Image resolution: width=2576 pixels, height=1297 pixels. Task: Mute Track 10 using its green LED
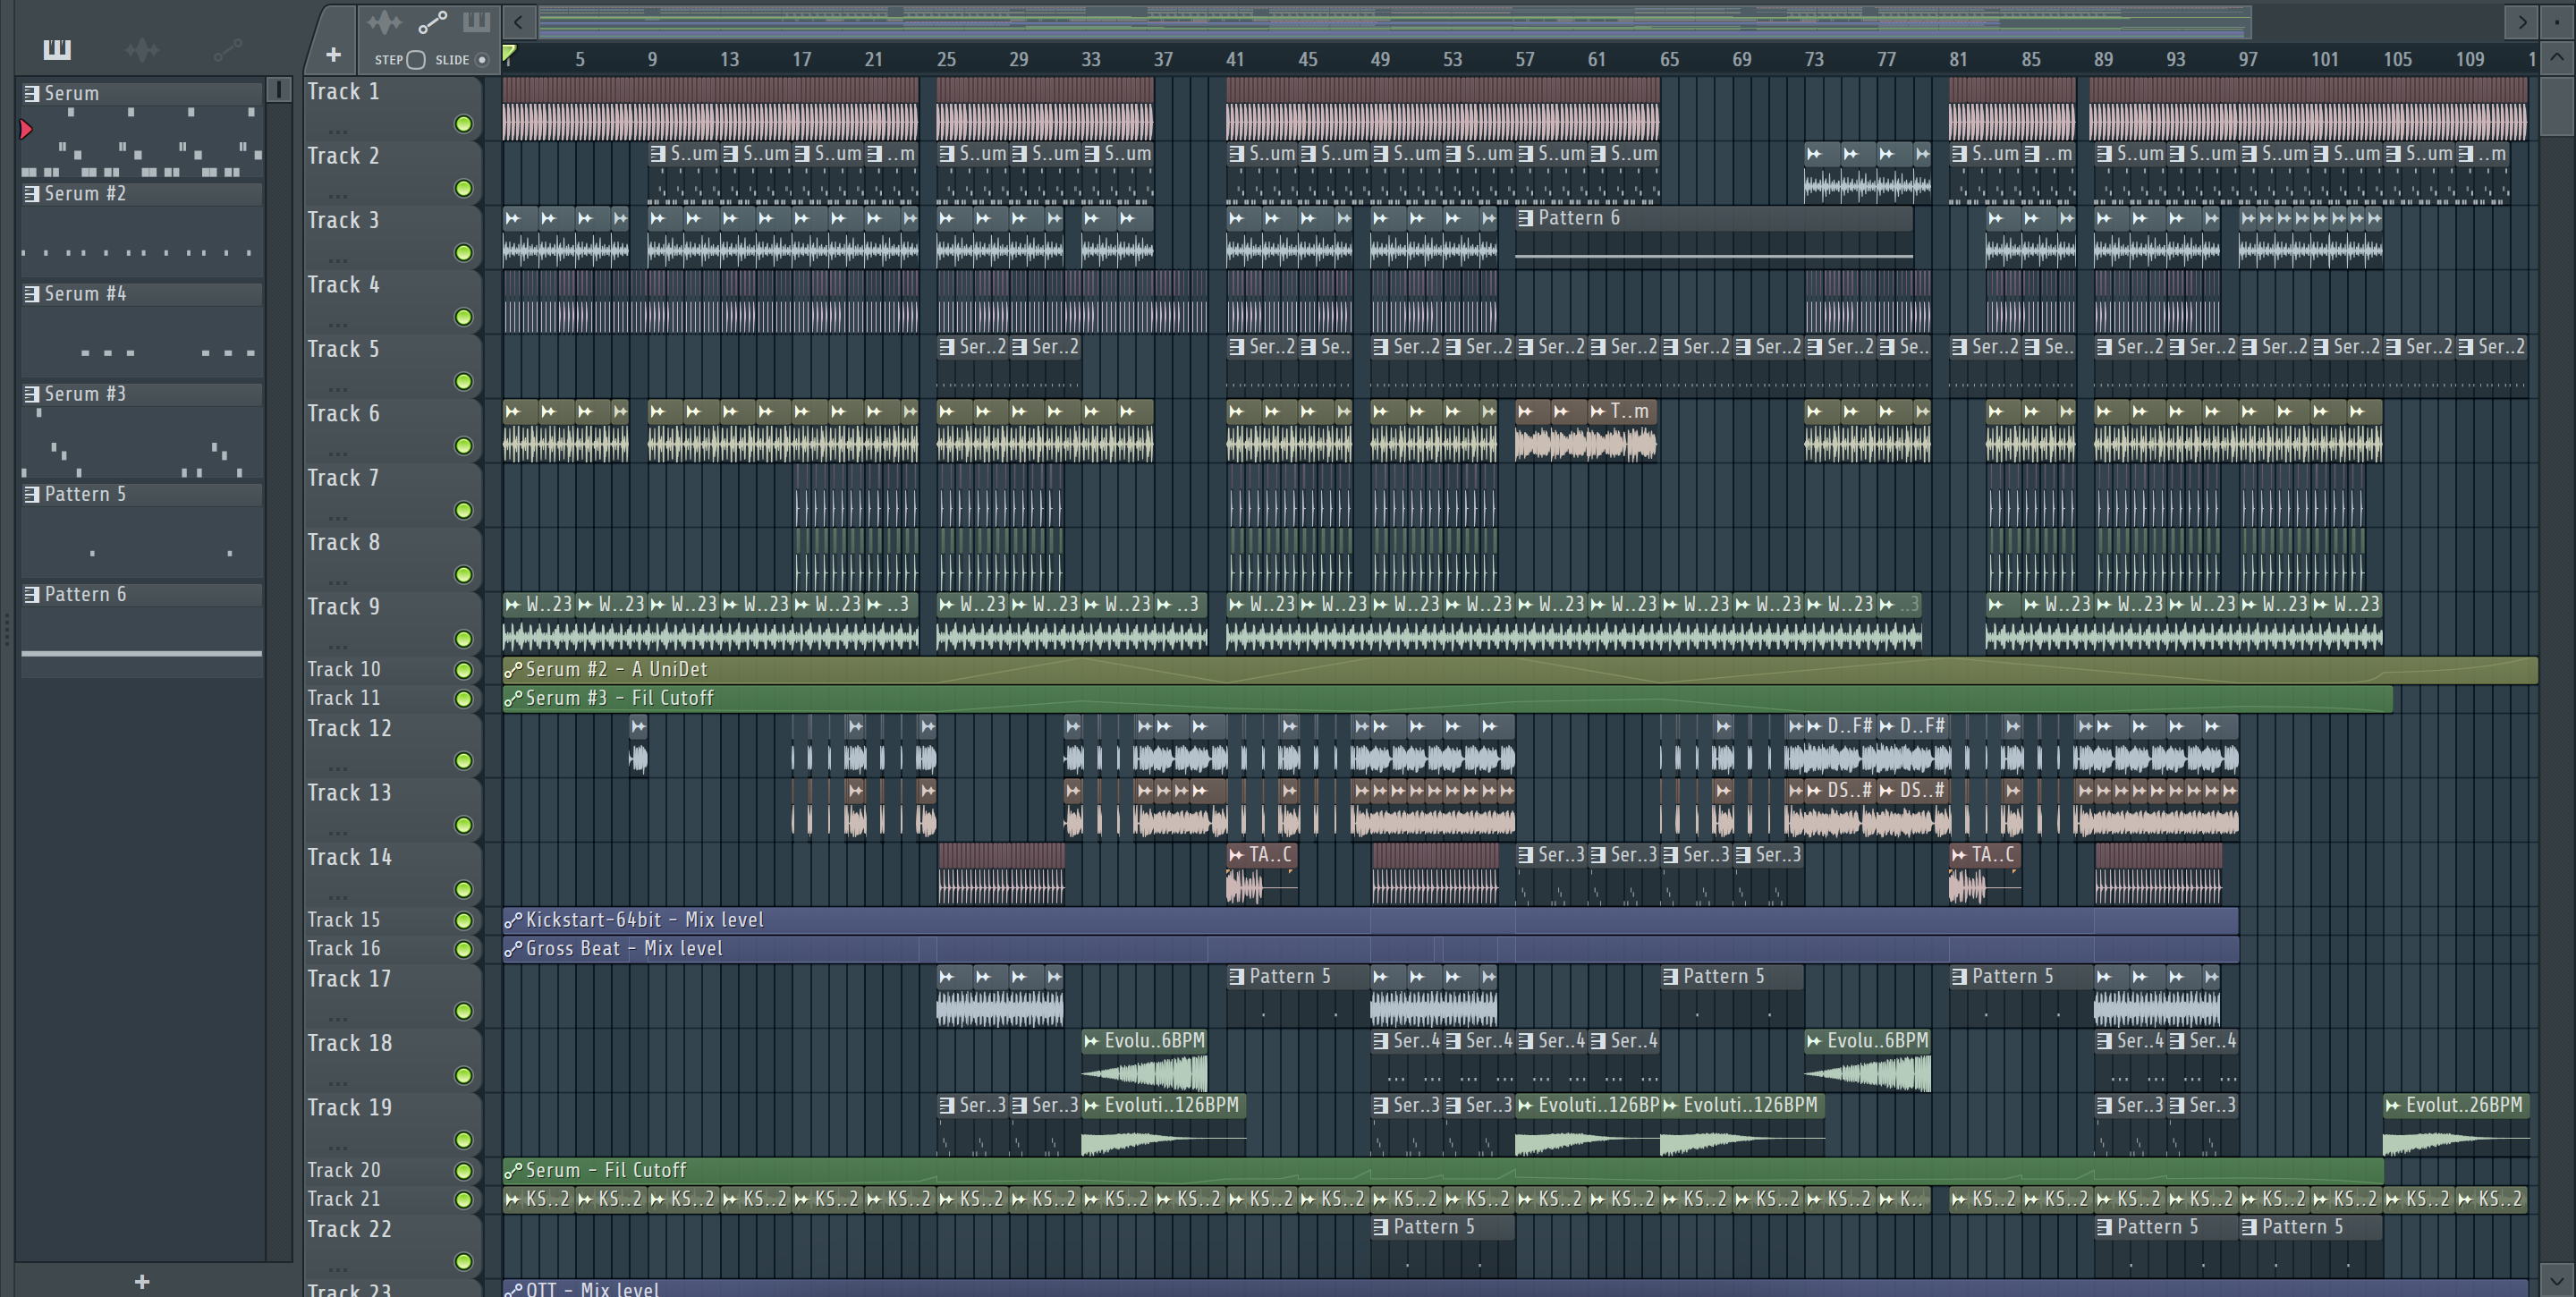[463, 670]
